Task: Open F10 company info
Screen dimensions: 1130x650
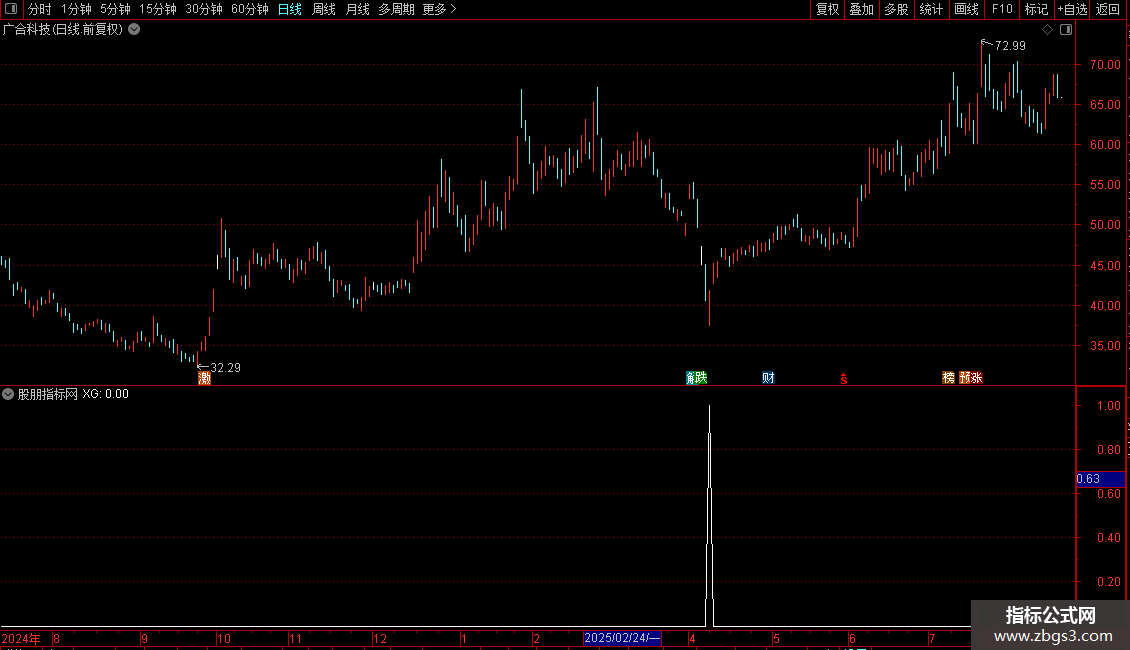Action: 1002,9
